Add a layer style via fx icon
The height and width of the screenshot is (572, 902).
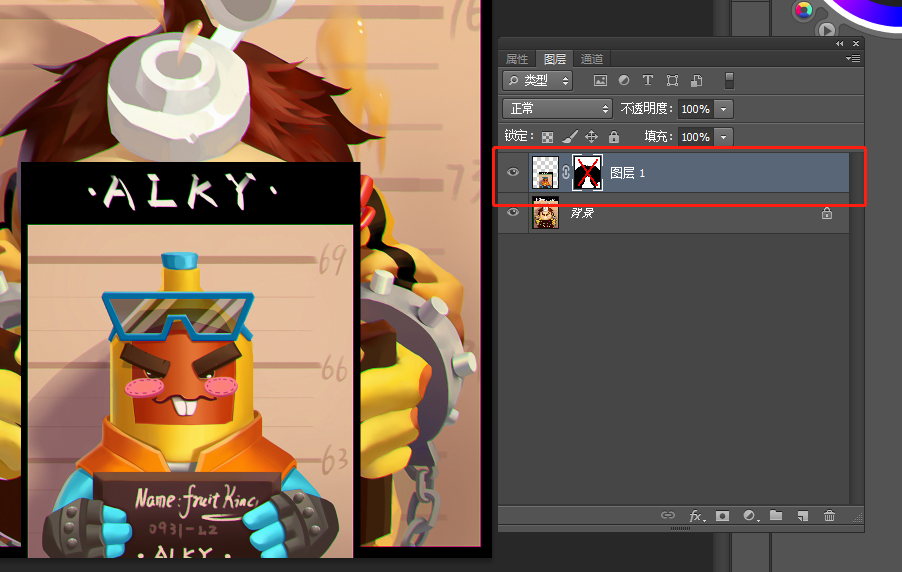pos(696,516)
